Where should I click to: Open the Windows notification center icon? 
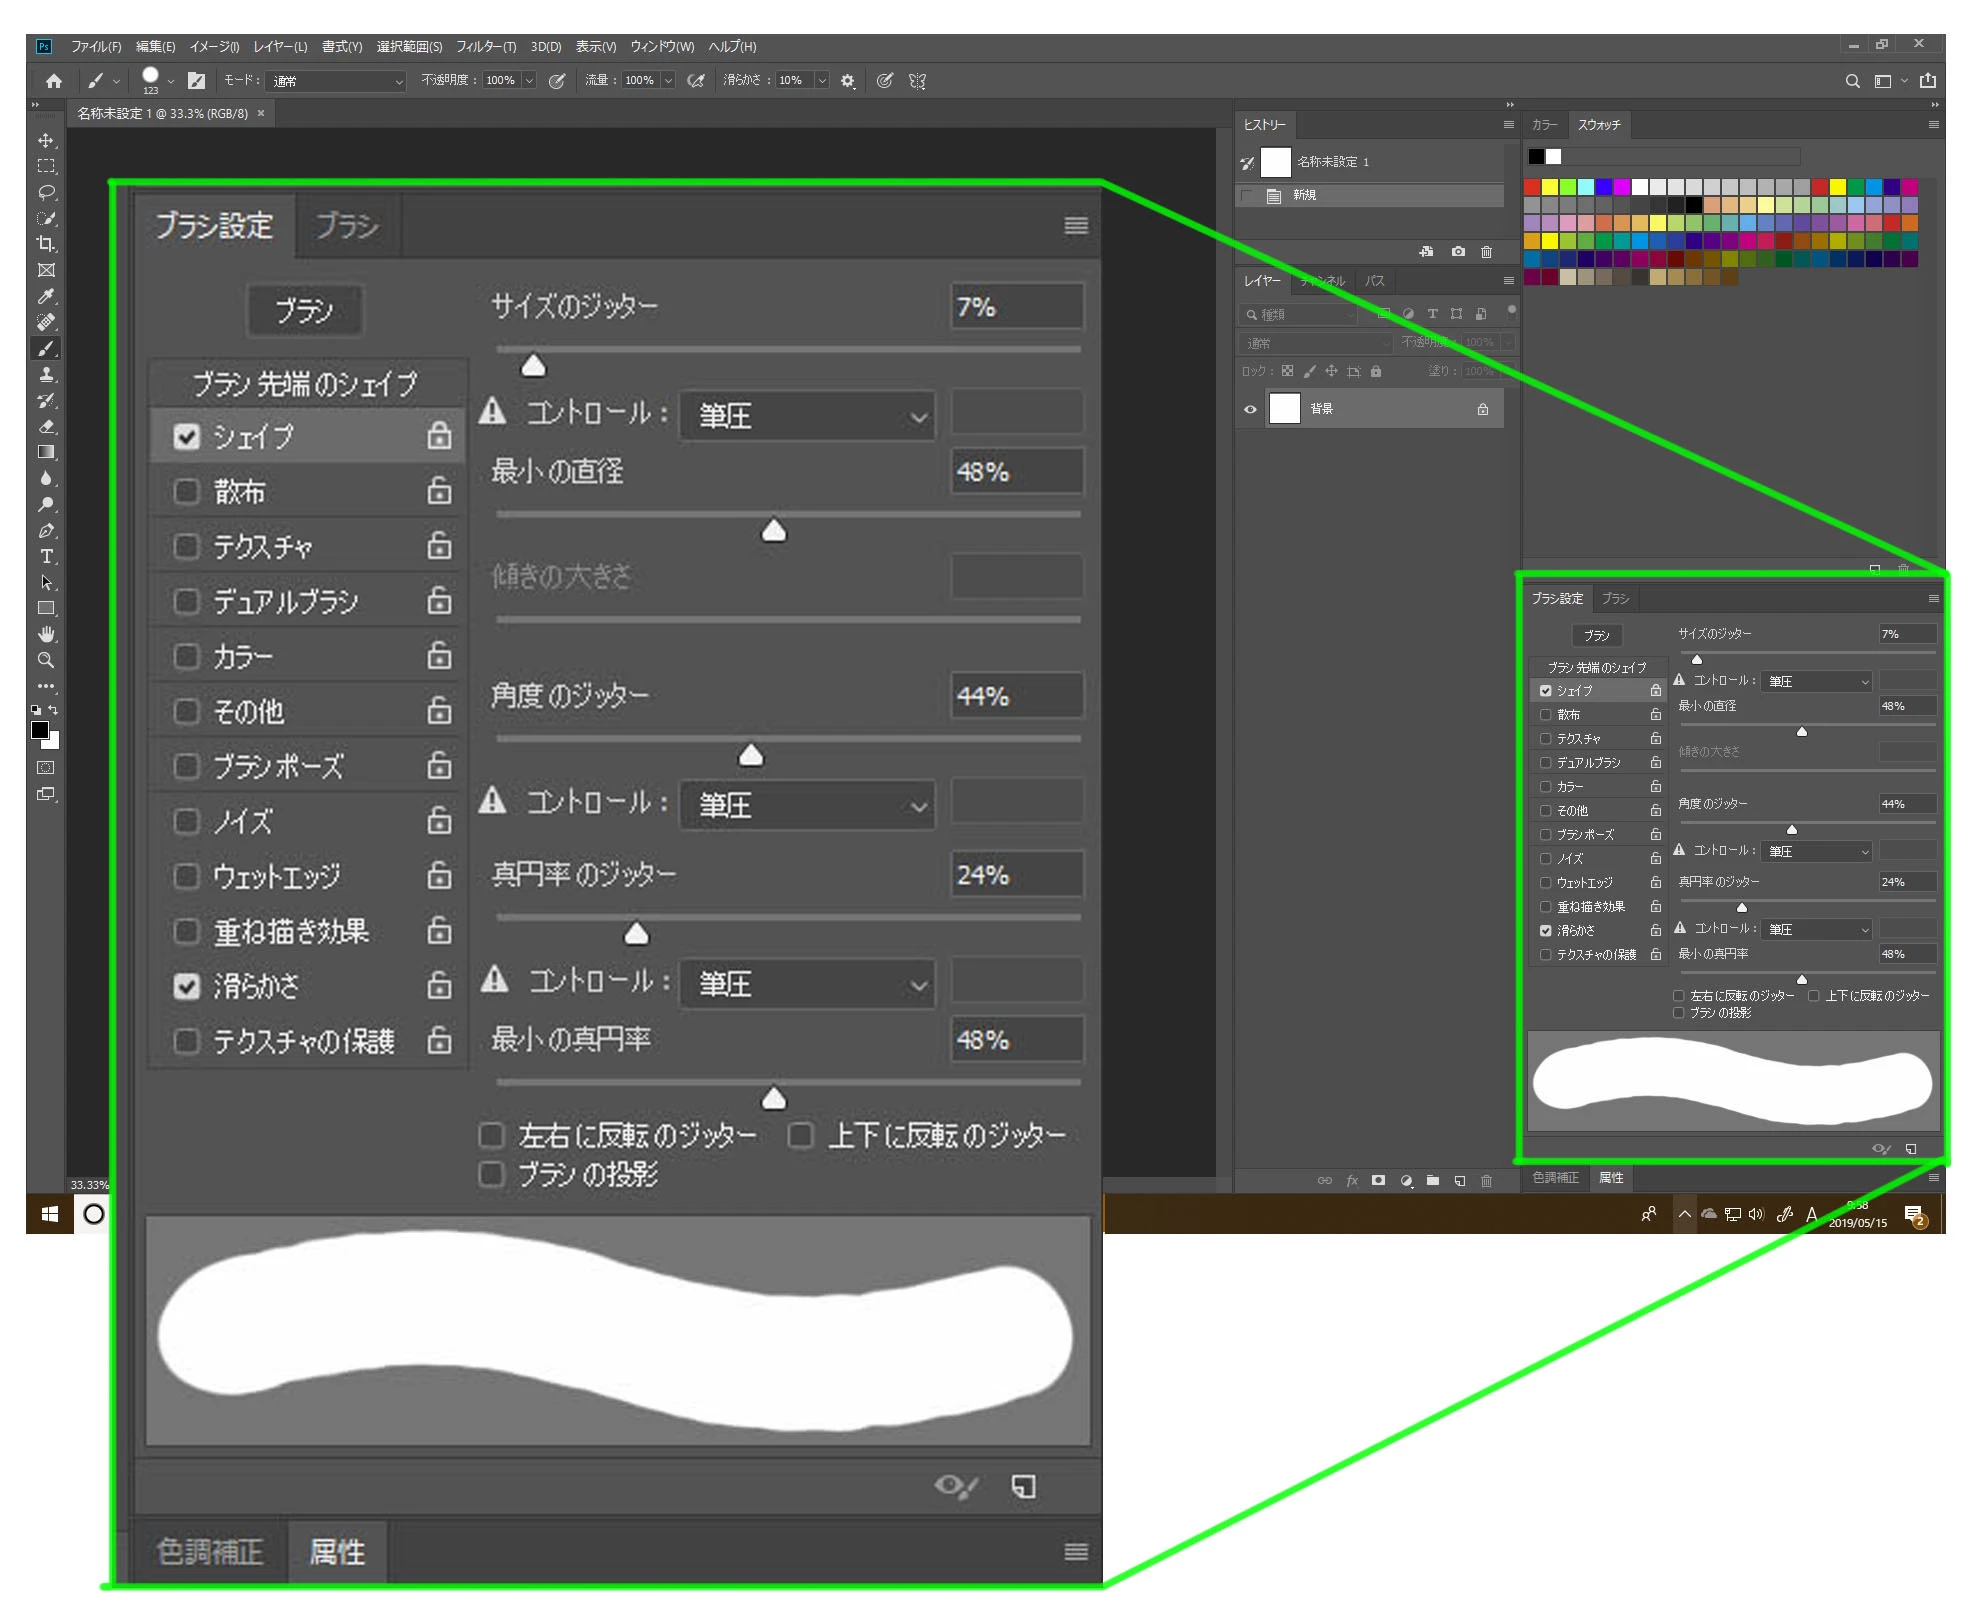pyautogui.click(x=1915, y=1215)
